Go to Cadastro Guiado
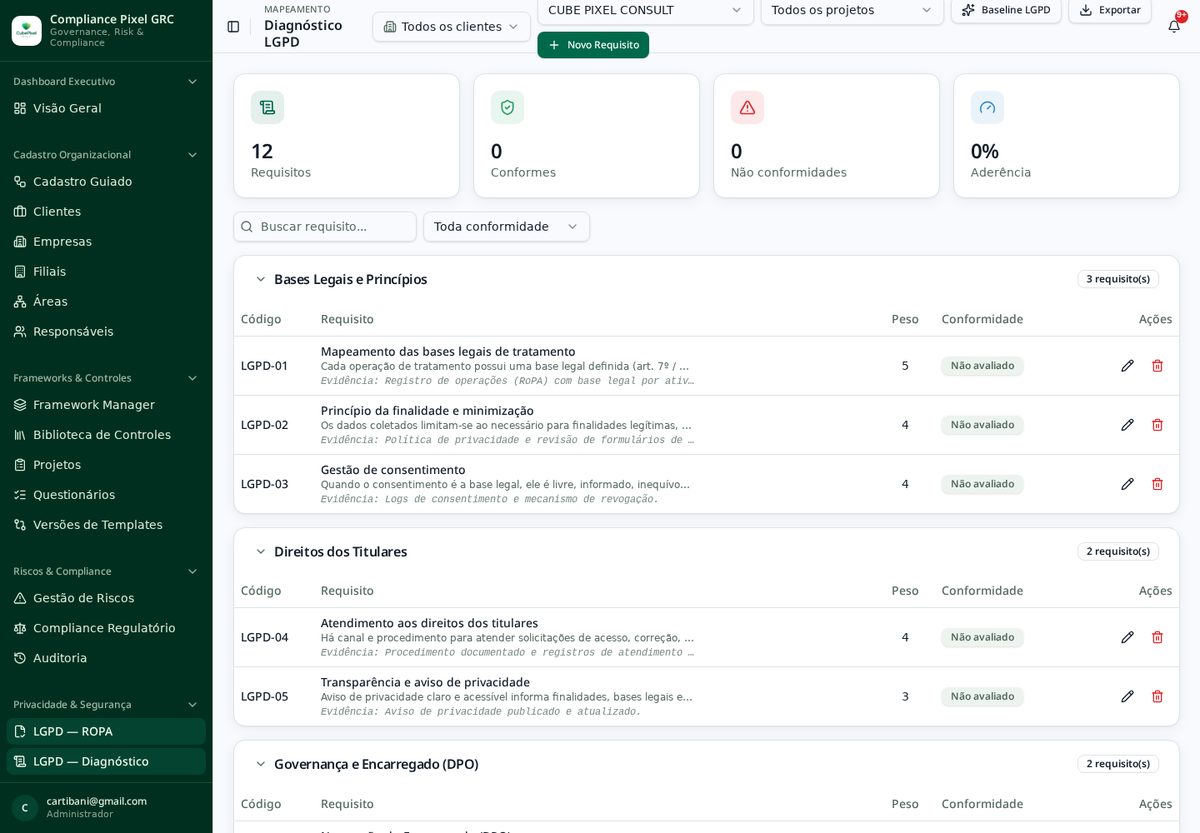Viewport: 1200px width, 833px height. 106,182
